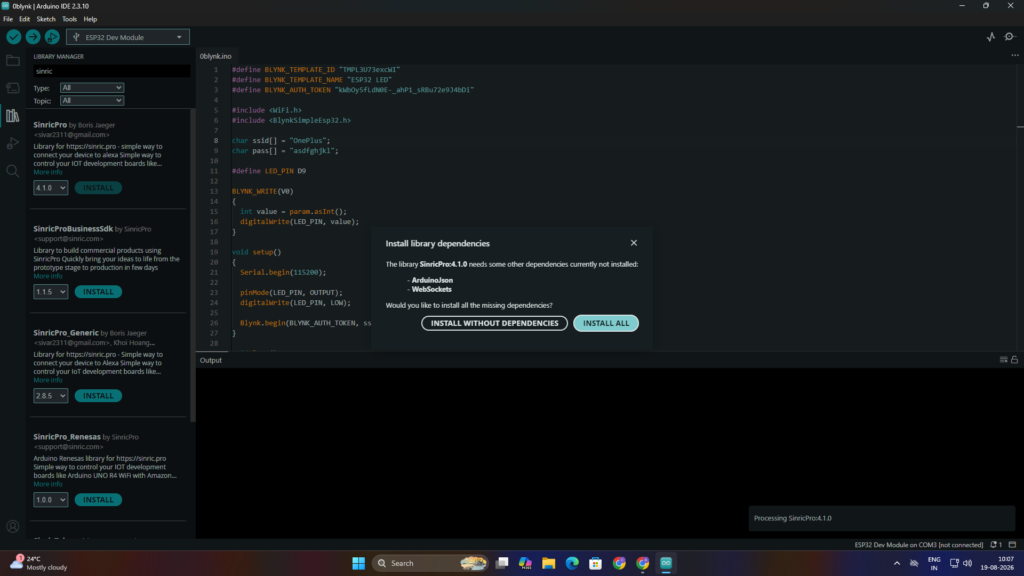
Task: Close the Install library dependencies dialog
Action: tap(633, 243)
